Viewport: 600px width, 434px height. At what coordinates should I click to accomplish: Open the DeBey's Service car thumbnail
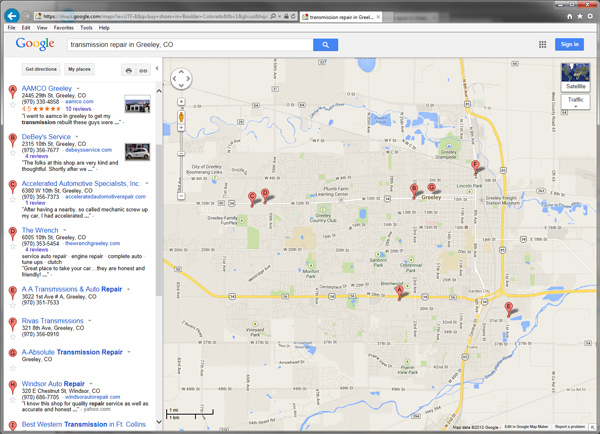click(x=137, y=152)
